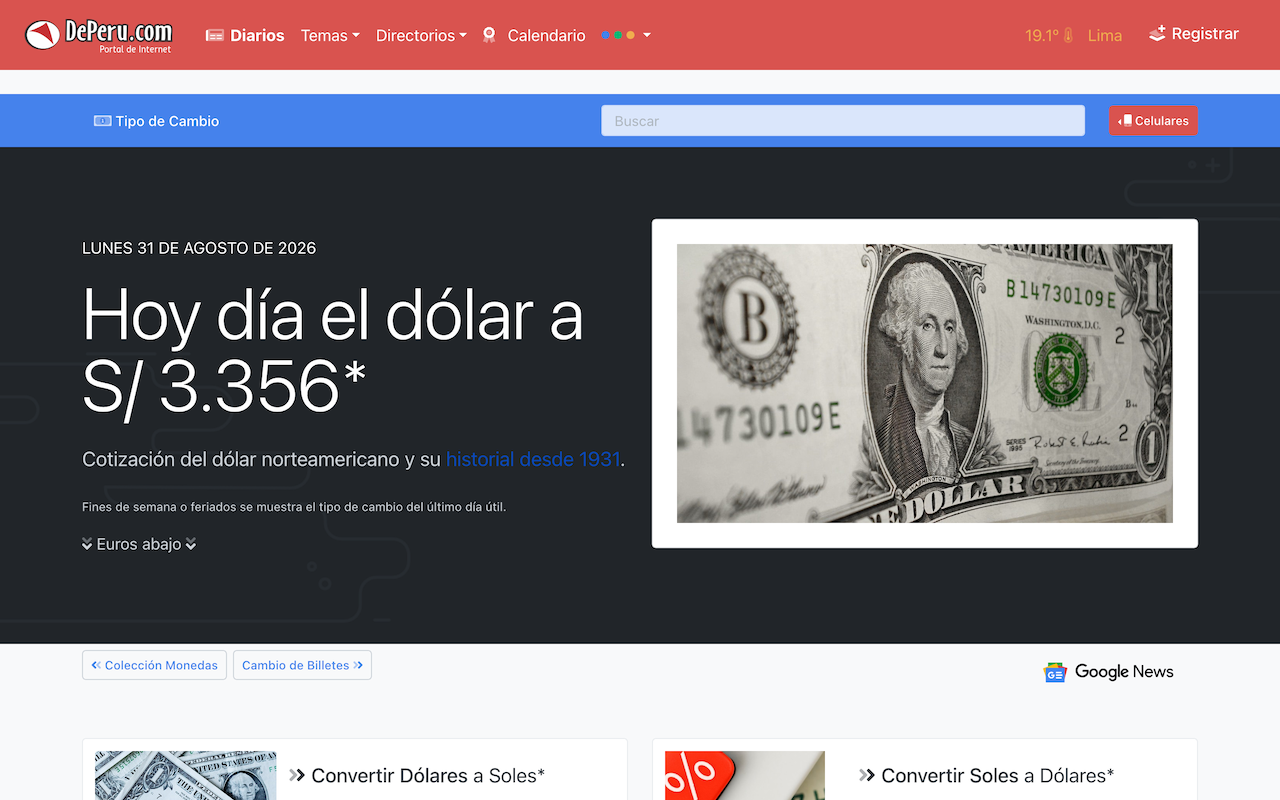Expand the three colored dots menu
1280x800 pixels.
coord(626,35)
